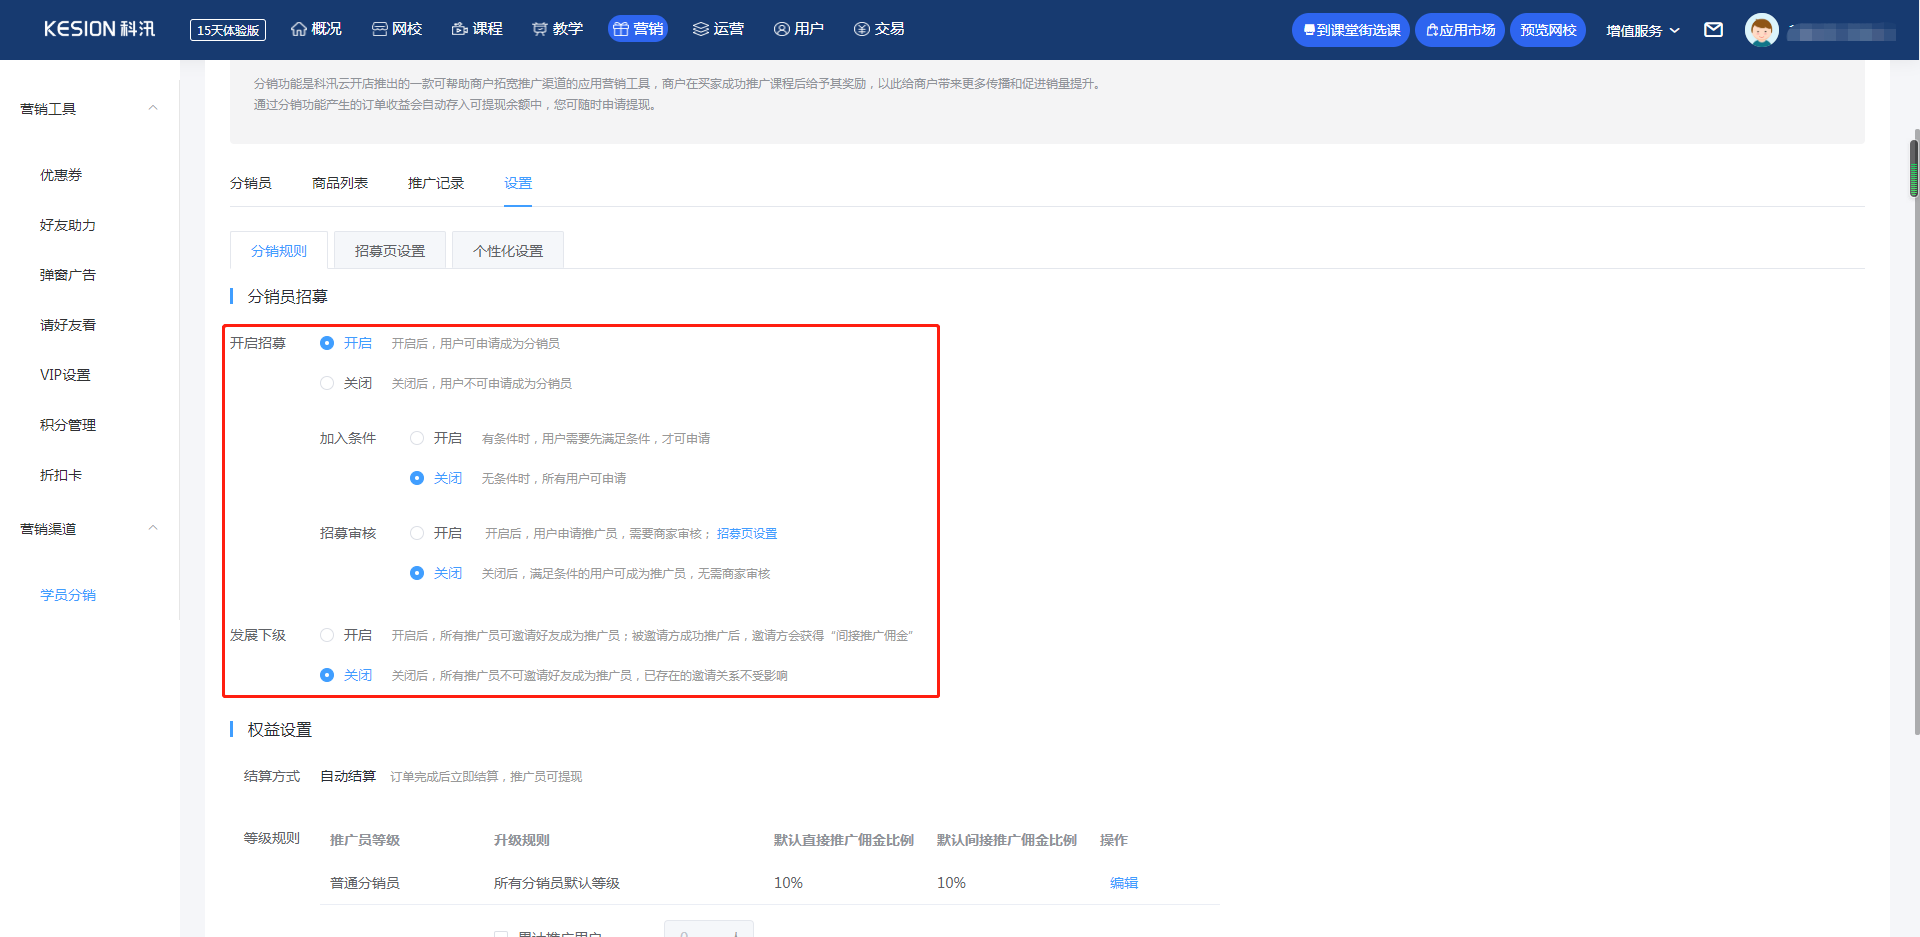Expand the 增值服务 dropdown menu
Screen dimensions: 1920x937
pyautogui.click(x=1642, y=30)
